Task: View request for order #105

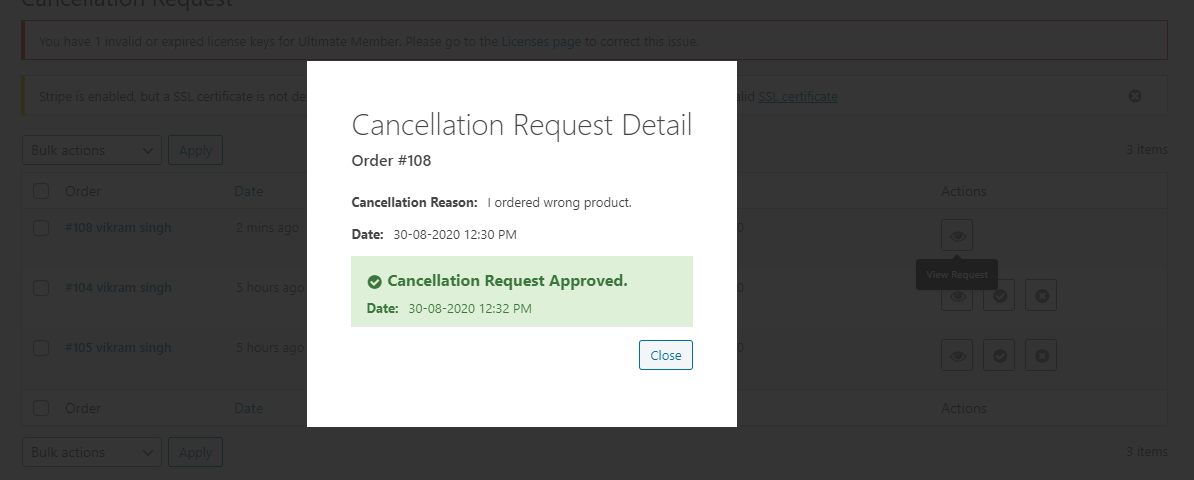Action: point(957,355)
